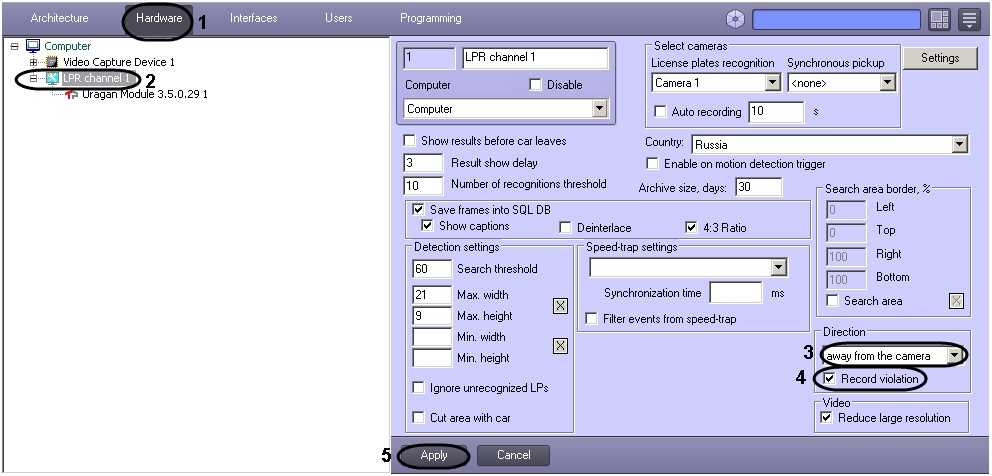This screenshot has height=476, width=992.
Task: Click Number of recognitions threshold field
Action: [x=423, y=185]
